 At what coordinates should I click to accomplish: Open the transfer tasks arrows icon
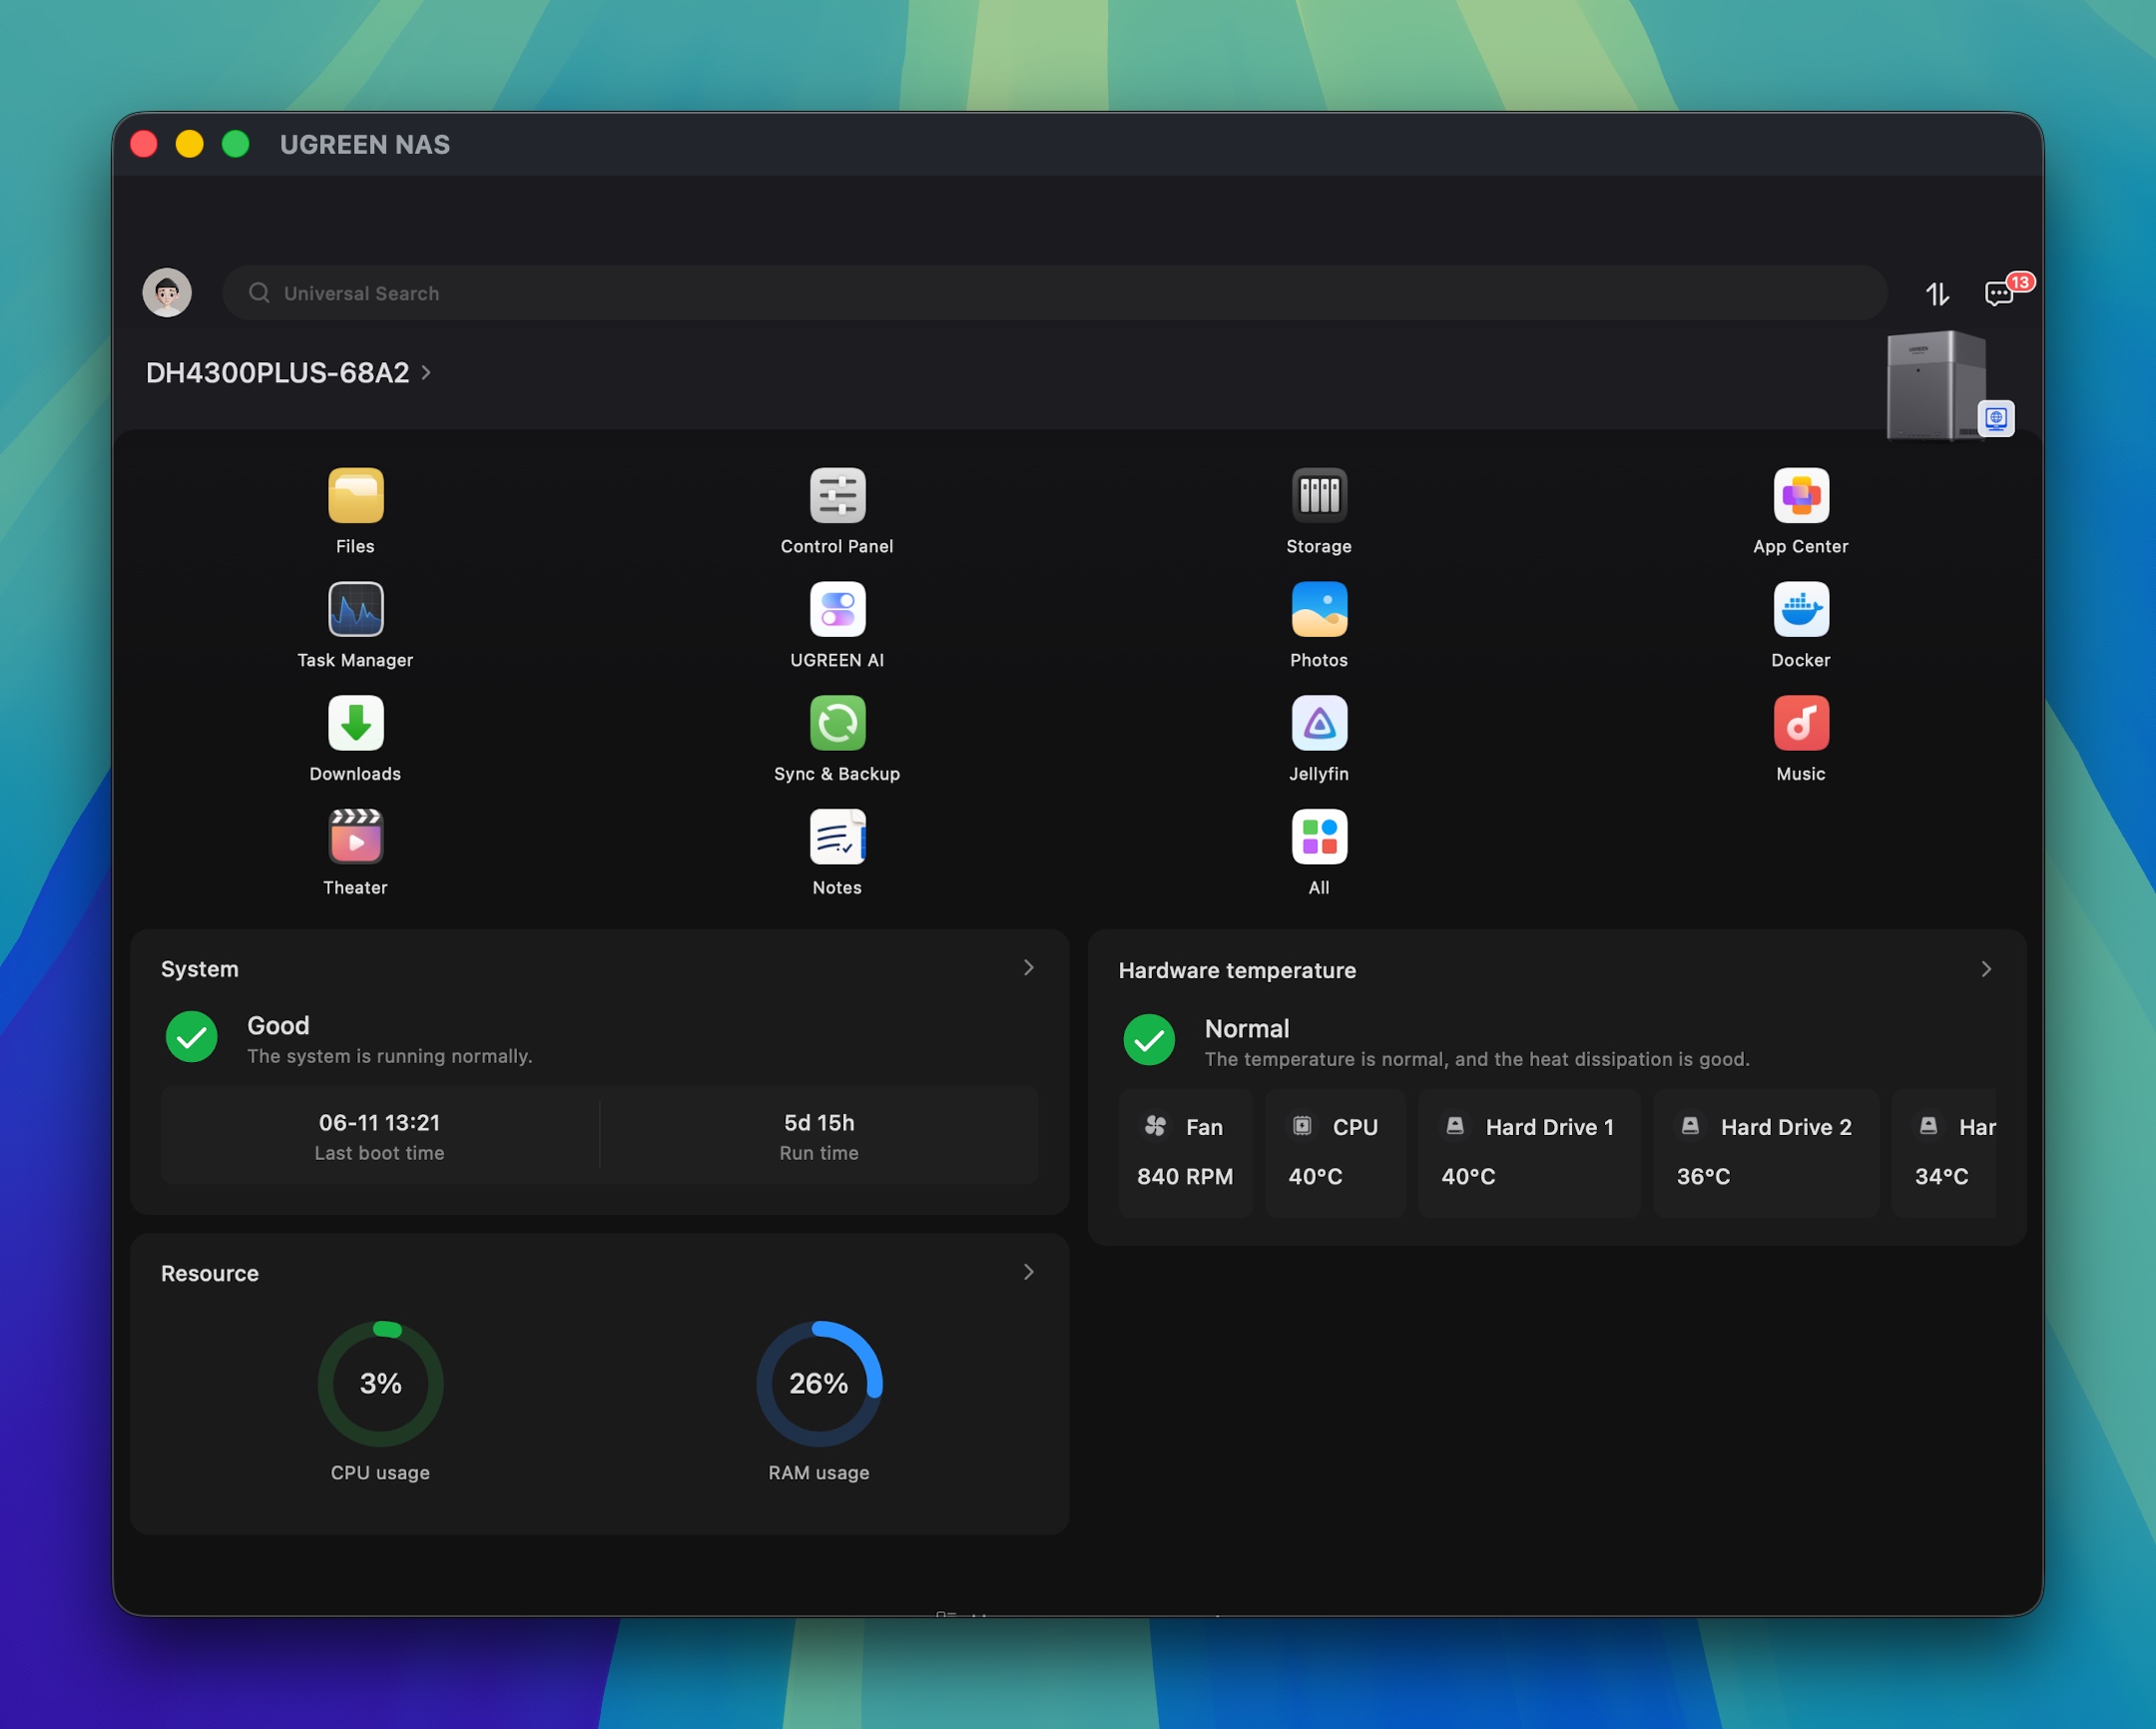click(1937, 294)
